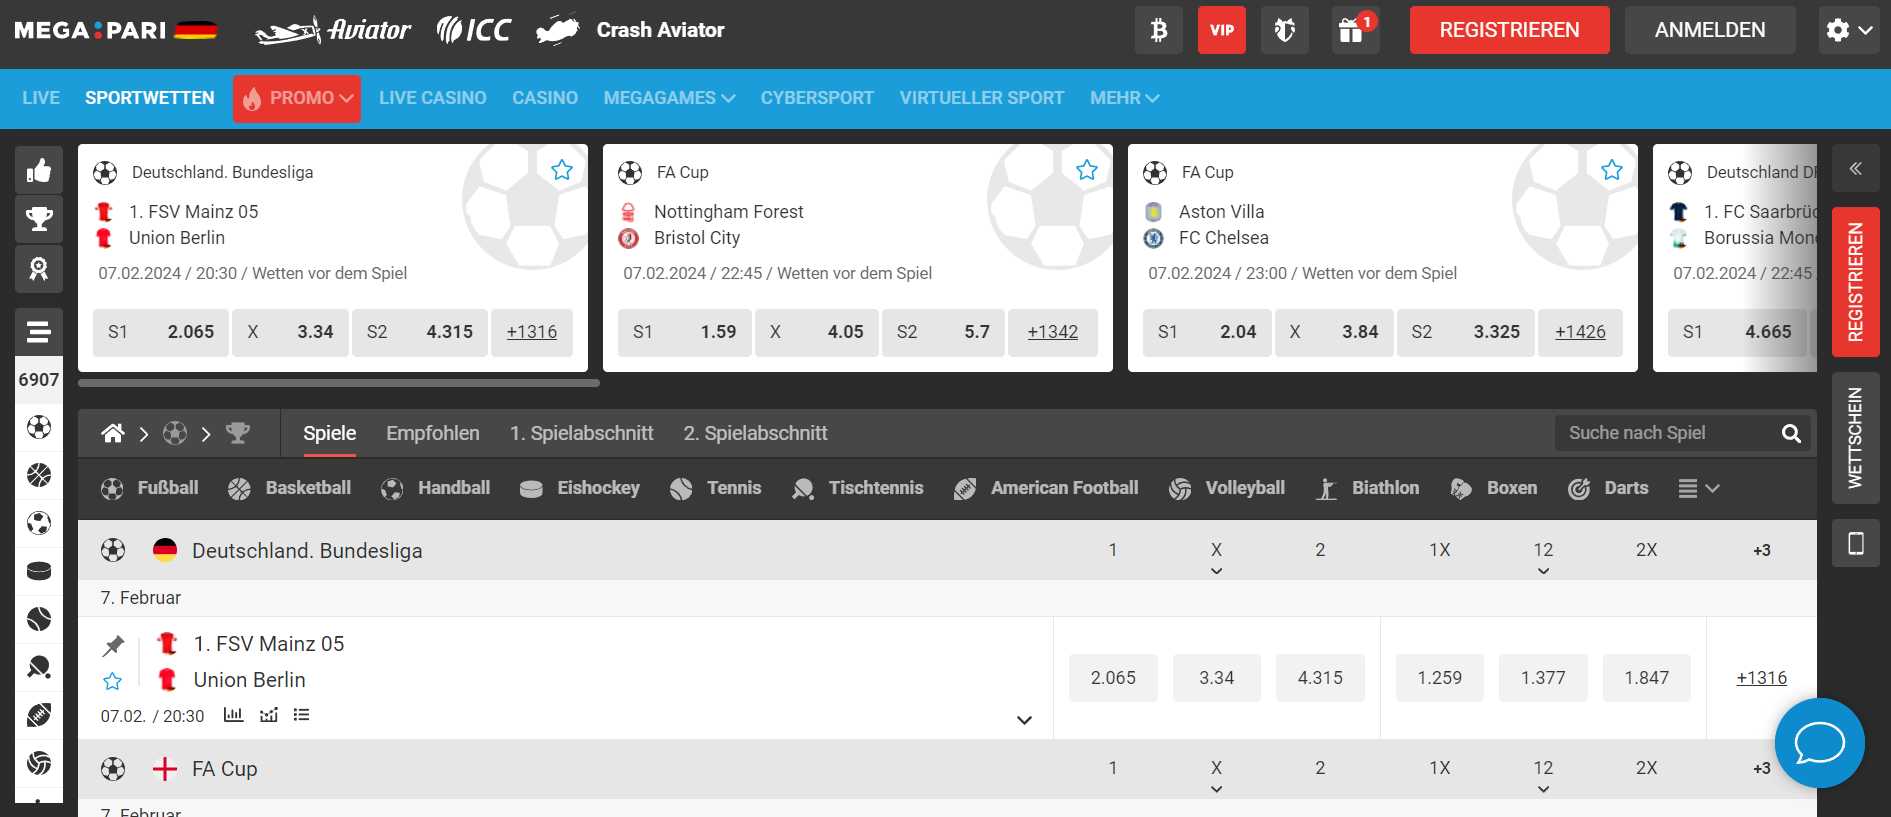Go to MEGAPARI home logo

coord(116,30)
